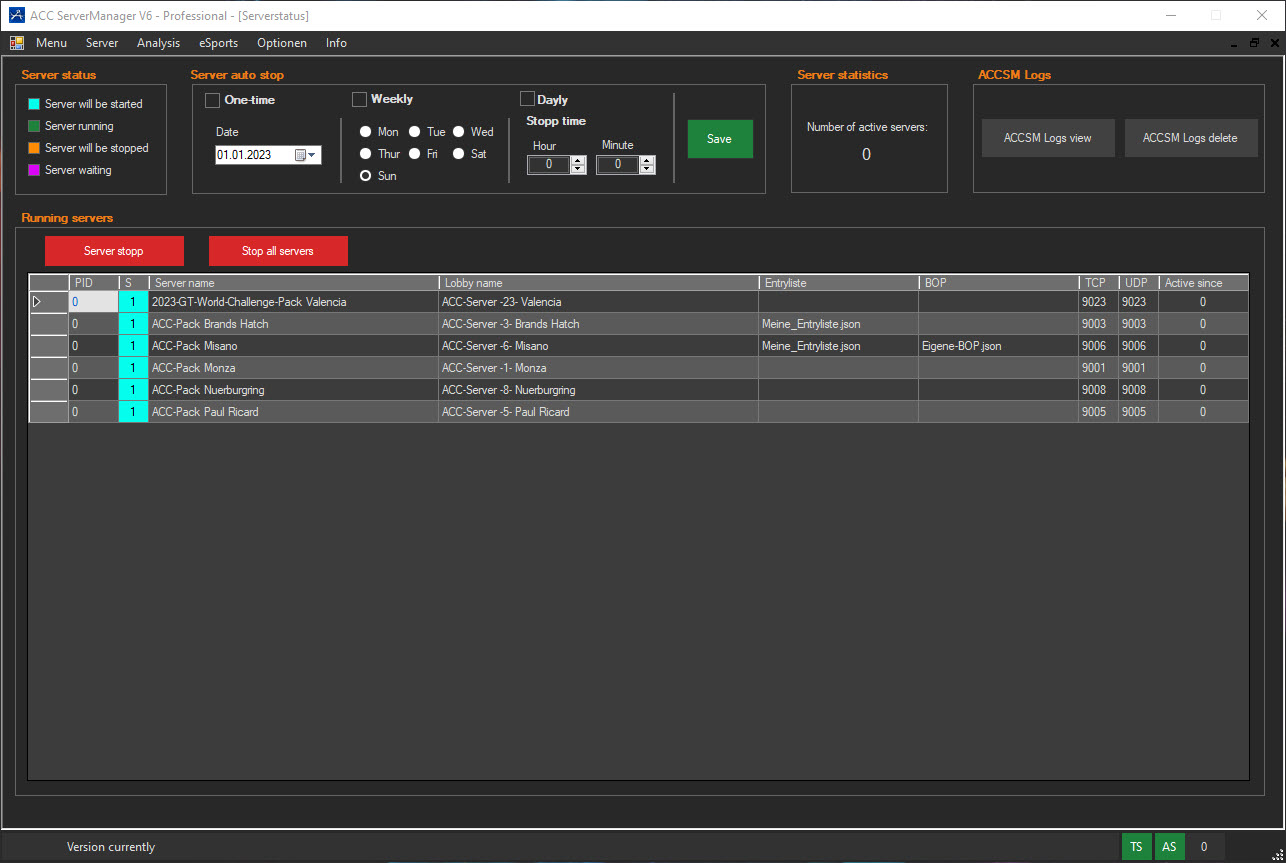The height and width of the screenshot is (863, 1286).
Task: Increase the Stopp time Hour value
Action: (x=578, y=160)
